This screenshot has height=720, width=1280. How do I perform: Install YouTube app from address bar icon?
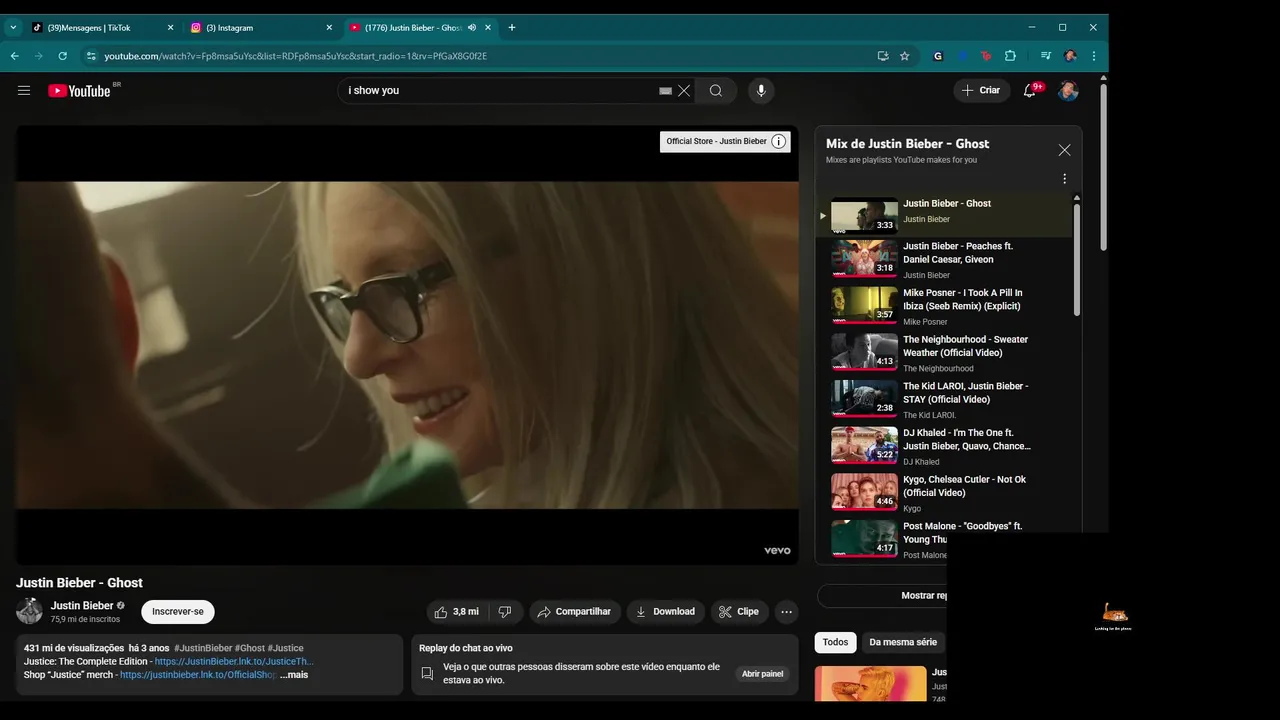point(883,56)
